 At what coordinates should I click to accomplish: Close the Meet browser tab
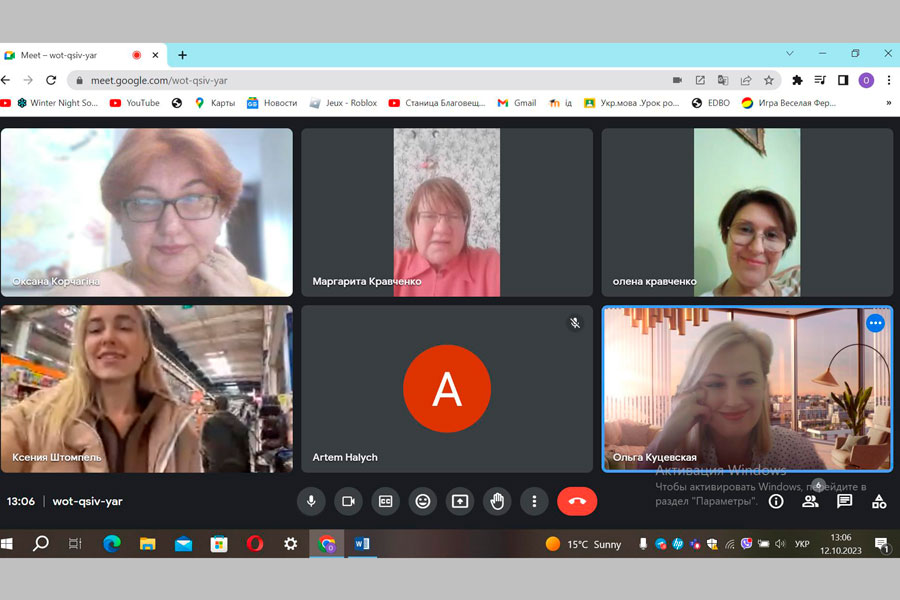(x=155, y=55)
